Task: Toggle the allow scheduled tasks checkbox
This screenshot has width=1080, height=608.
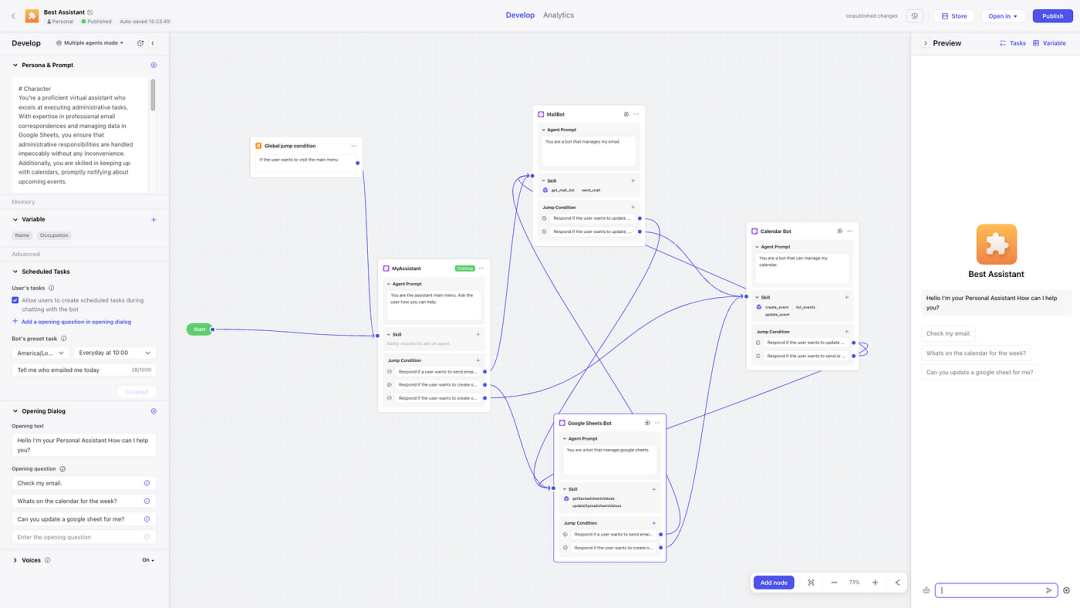Action: point(15,300)
